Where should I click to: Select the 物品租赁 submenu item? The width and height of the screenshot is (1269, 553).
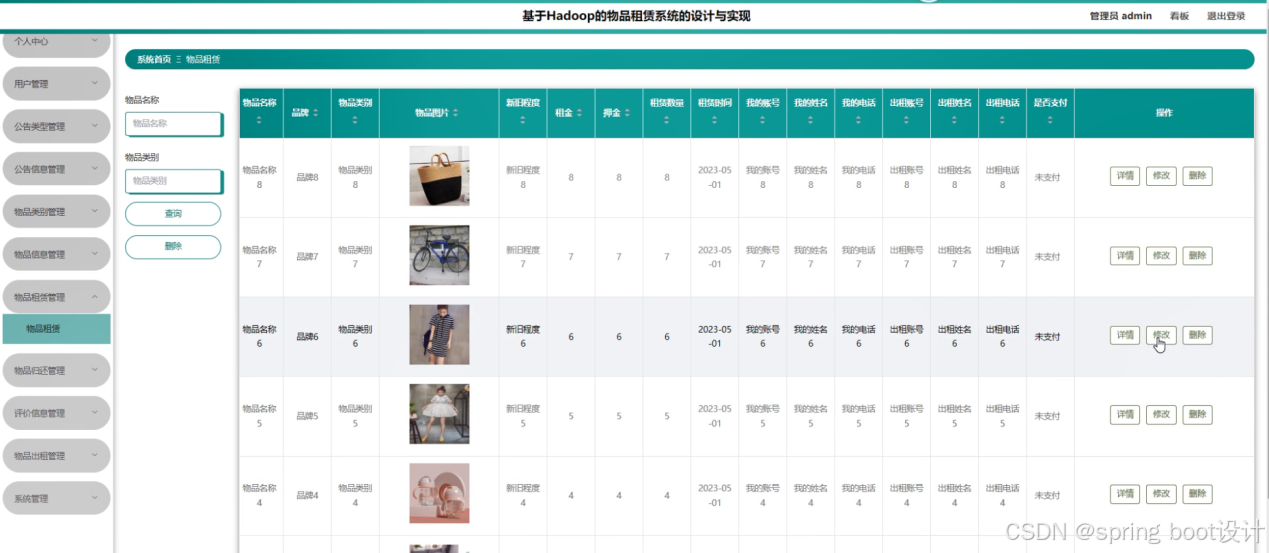pos(56,329)
